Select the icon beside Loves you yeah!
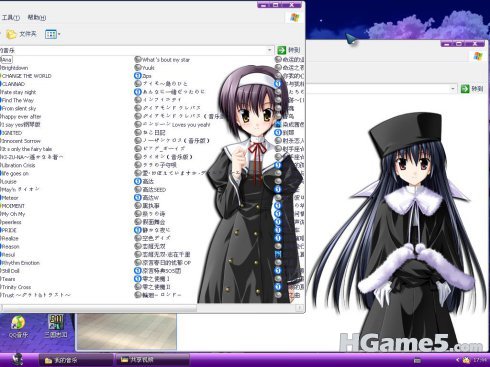Image resolution: width=490 pixels, height=367 pixels. pyautogui.click(x=138, y=124)
